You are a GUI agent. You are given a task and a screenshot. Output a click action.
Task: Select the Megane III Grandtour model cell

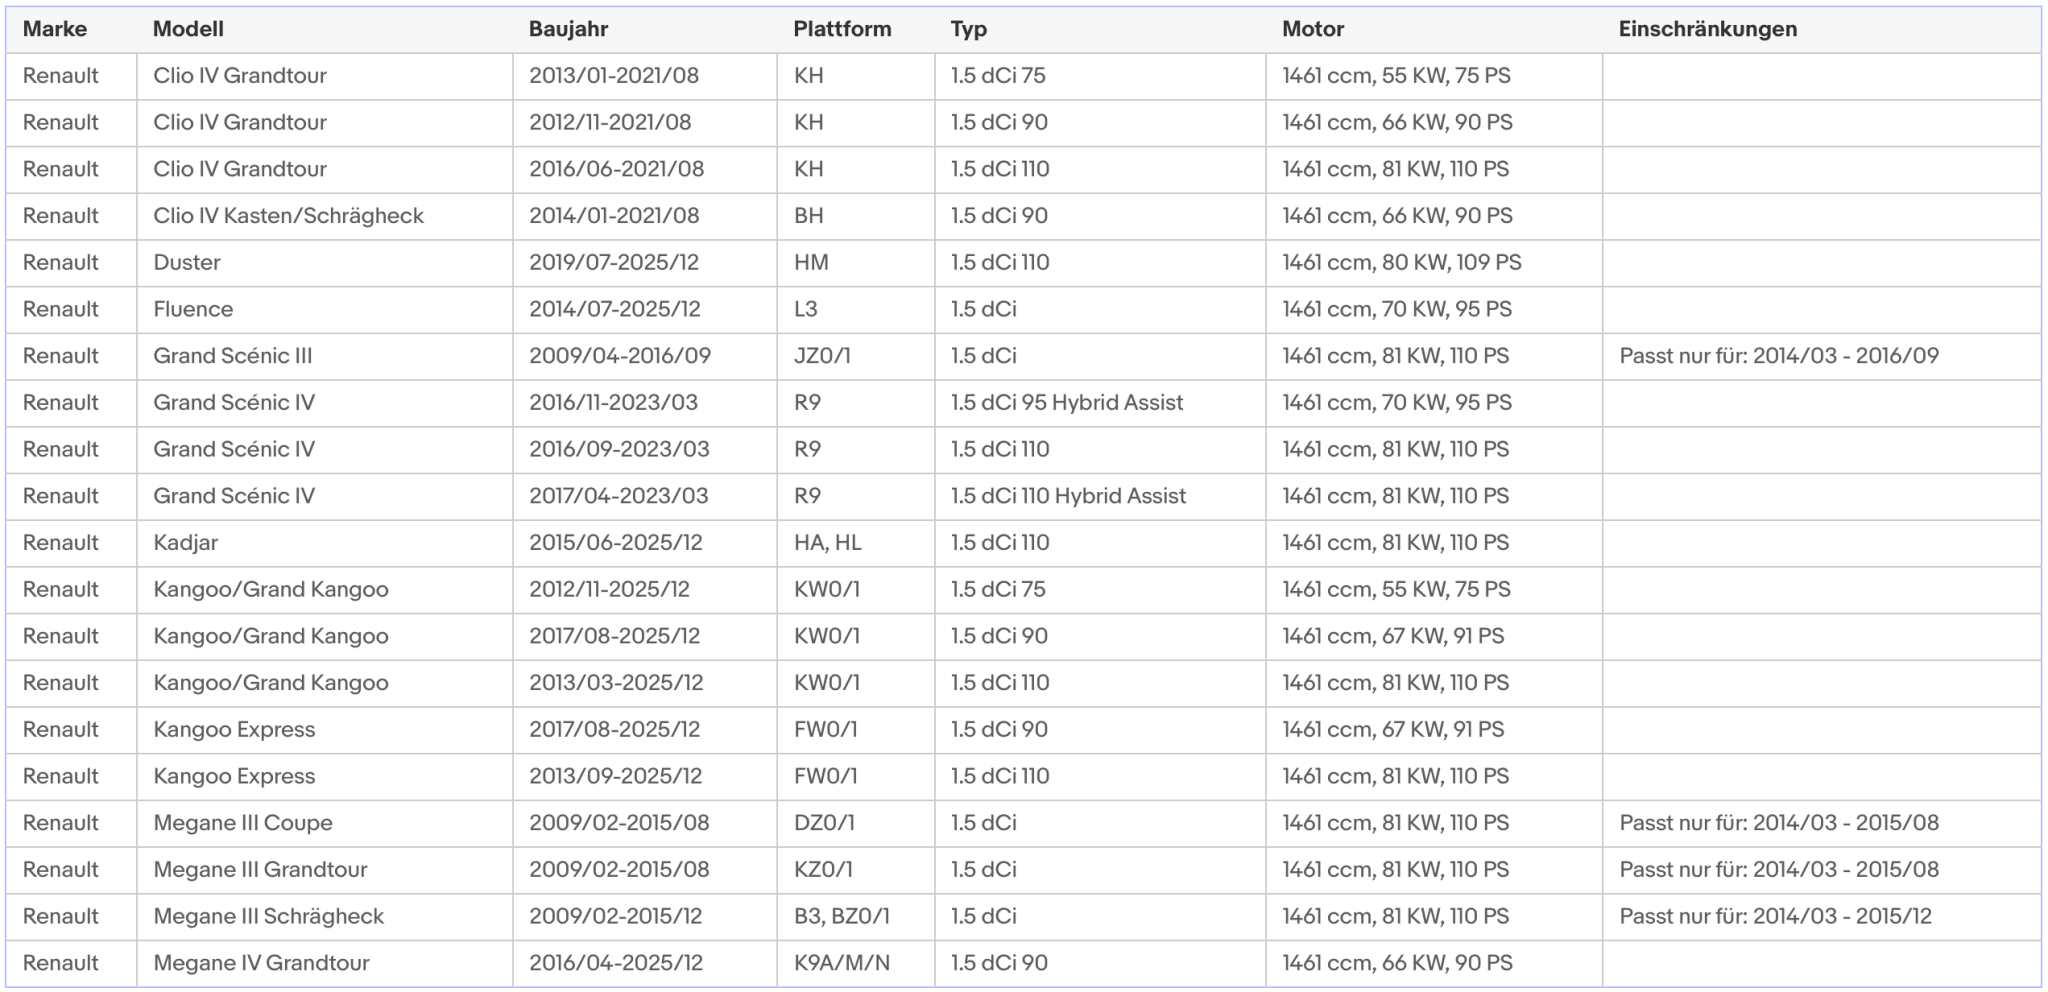(x=325, y=870)
